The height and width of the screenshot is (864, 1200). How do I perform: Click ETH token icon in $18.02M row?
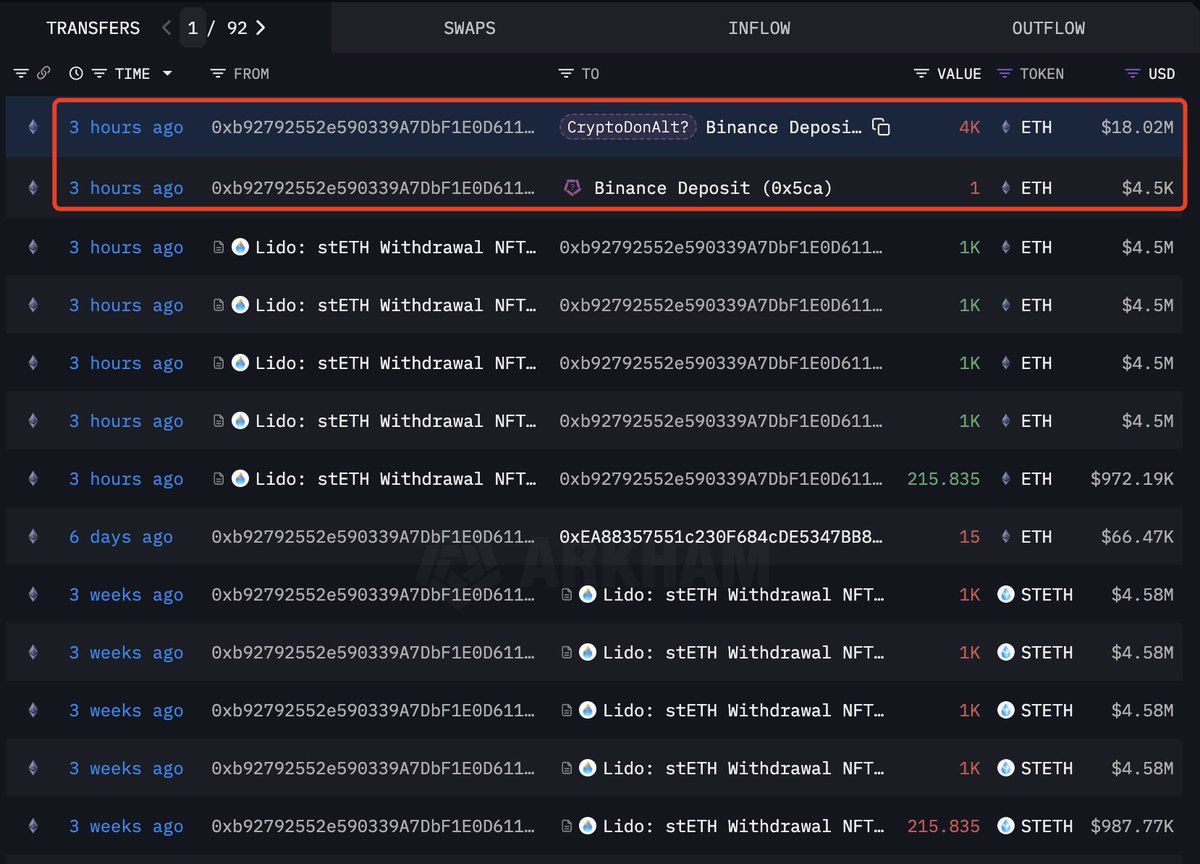[1006, 127]
